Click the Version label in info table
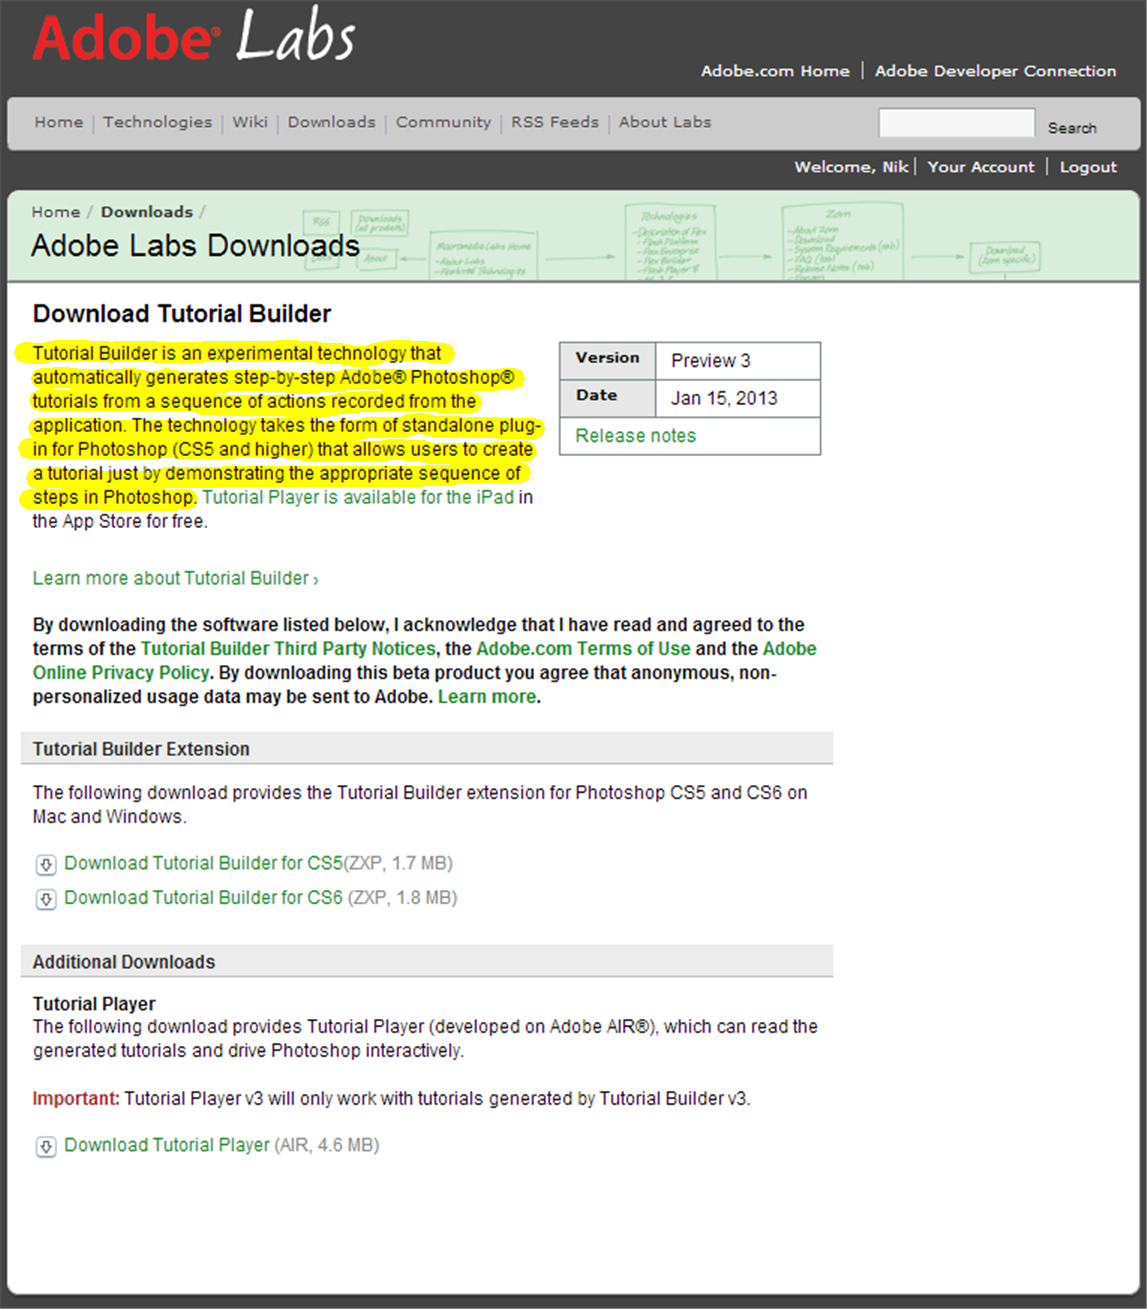 coord(607,358)
